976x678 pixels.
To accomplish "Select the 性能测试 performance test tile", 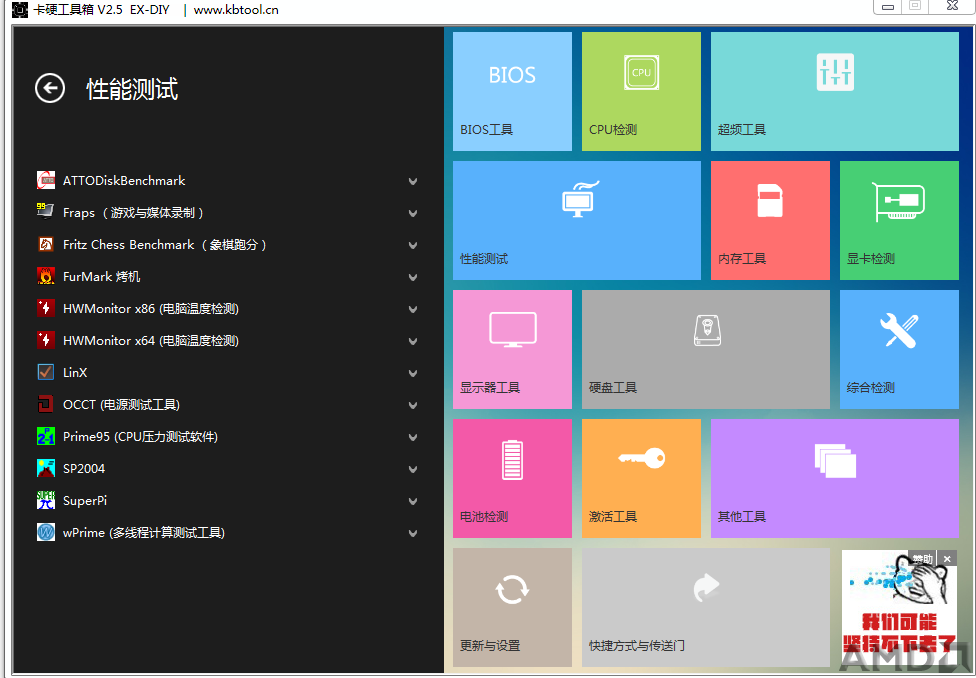I will coord(577,220).
